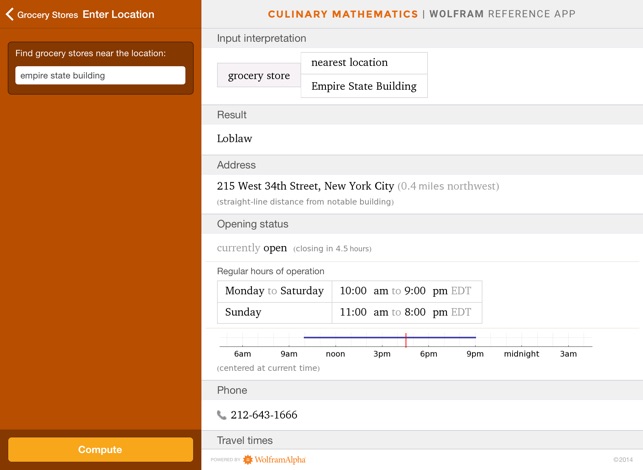Tap the '6pm' label on timeline axis
Image resolution: width=643 pixels, height=470 pixels.
click(x=429, y=354)
